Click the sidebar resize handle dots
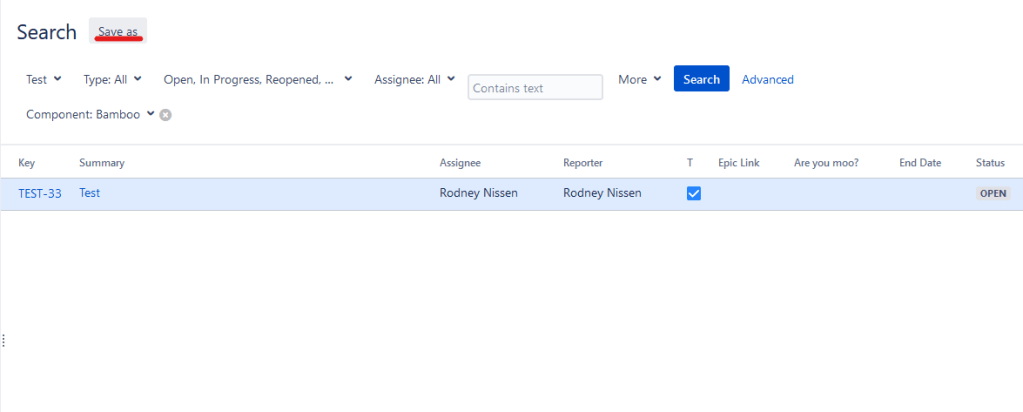This screenshot has height=412, width=1023. [4, 341]
